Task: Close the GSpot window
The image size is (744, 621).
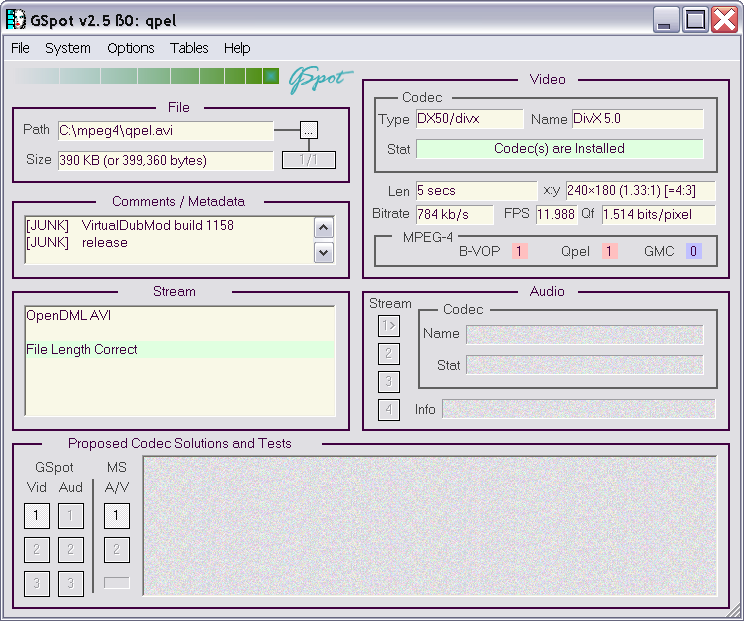Action: point(724,20)
